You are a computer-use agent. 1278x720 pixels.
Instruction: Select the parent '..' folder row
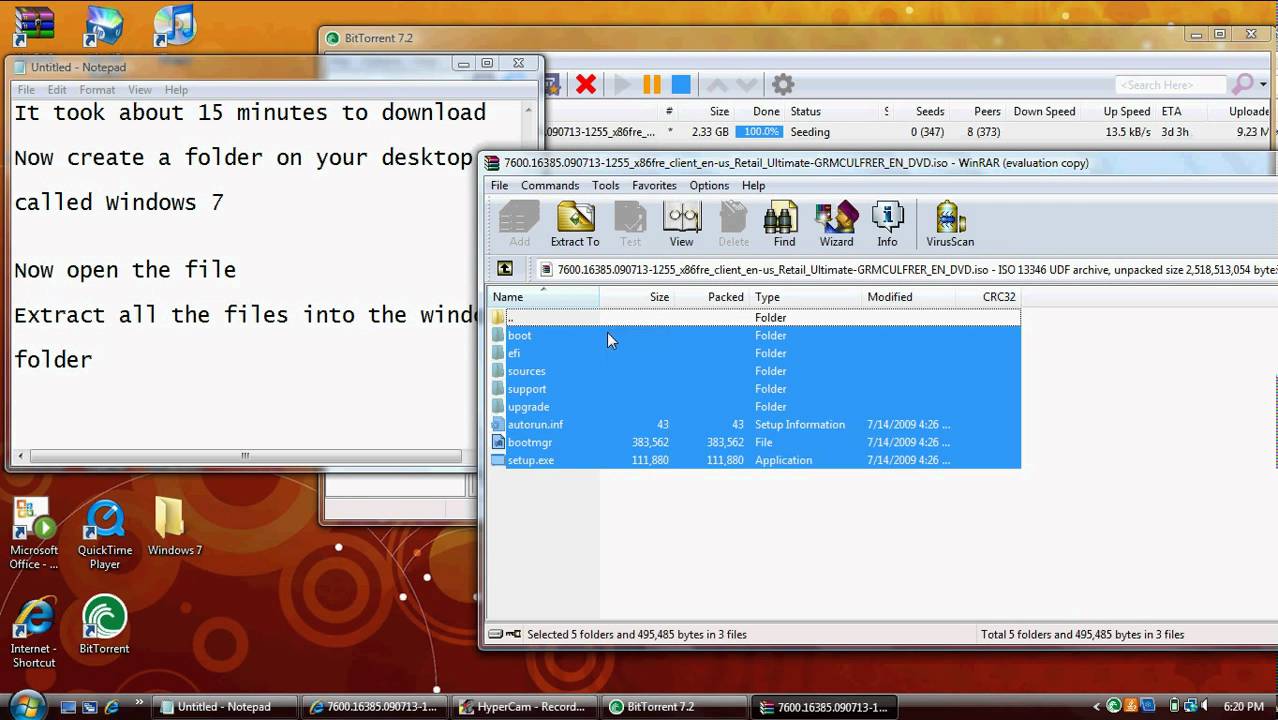click(755, 318)
